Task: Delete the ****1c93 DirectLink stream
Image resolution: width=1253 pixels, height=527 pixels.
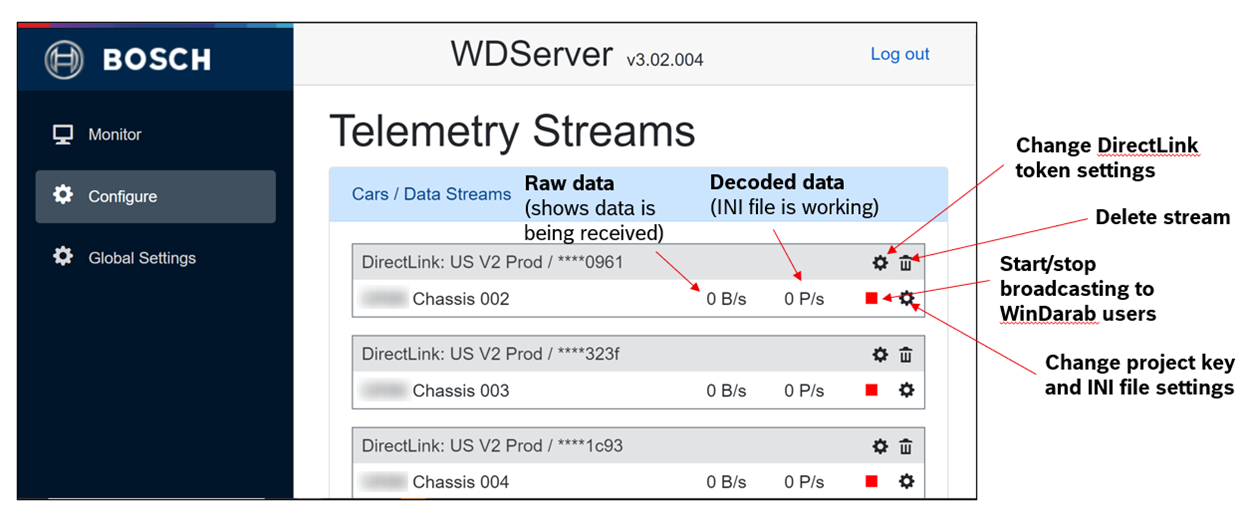Action: click(x=906, y=446)
